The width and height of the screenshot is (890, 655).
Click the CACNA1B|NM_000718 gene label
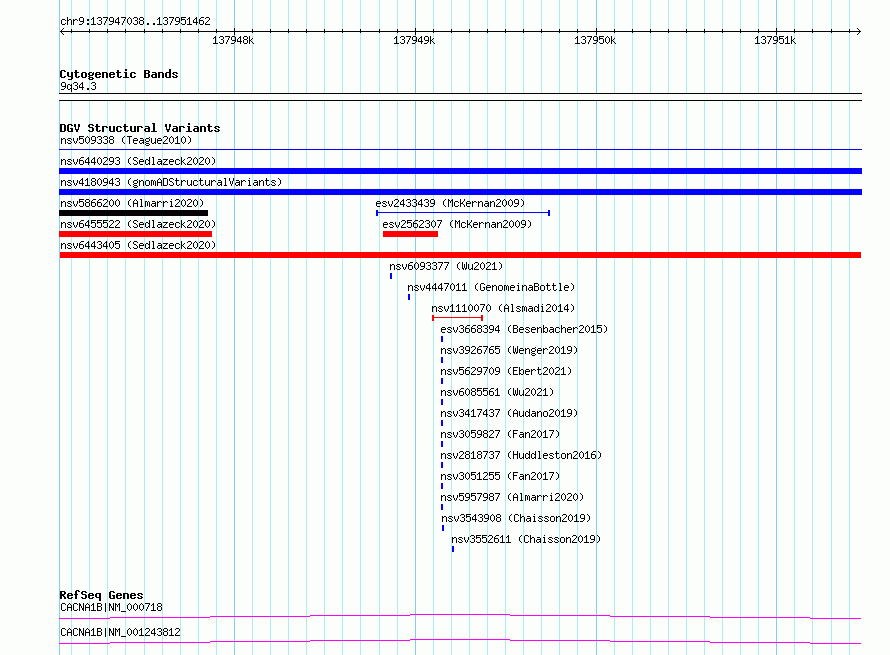pyautogui.click(x=111, y=607)
